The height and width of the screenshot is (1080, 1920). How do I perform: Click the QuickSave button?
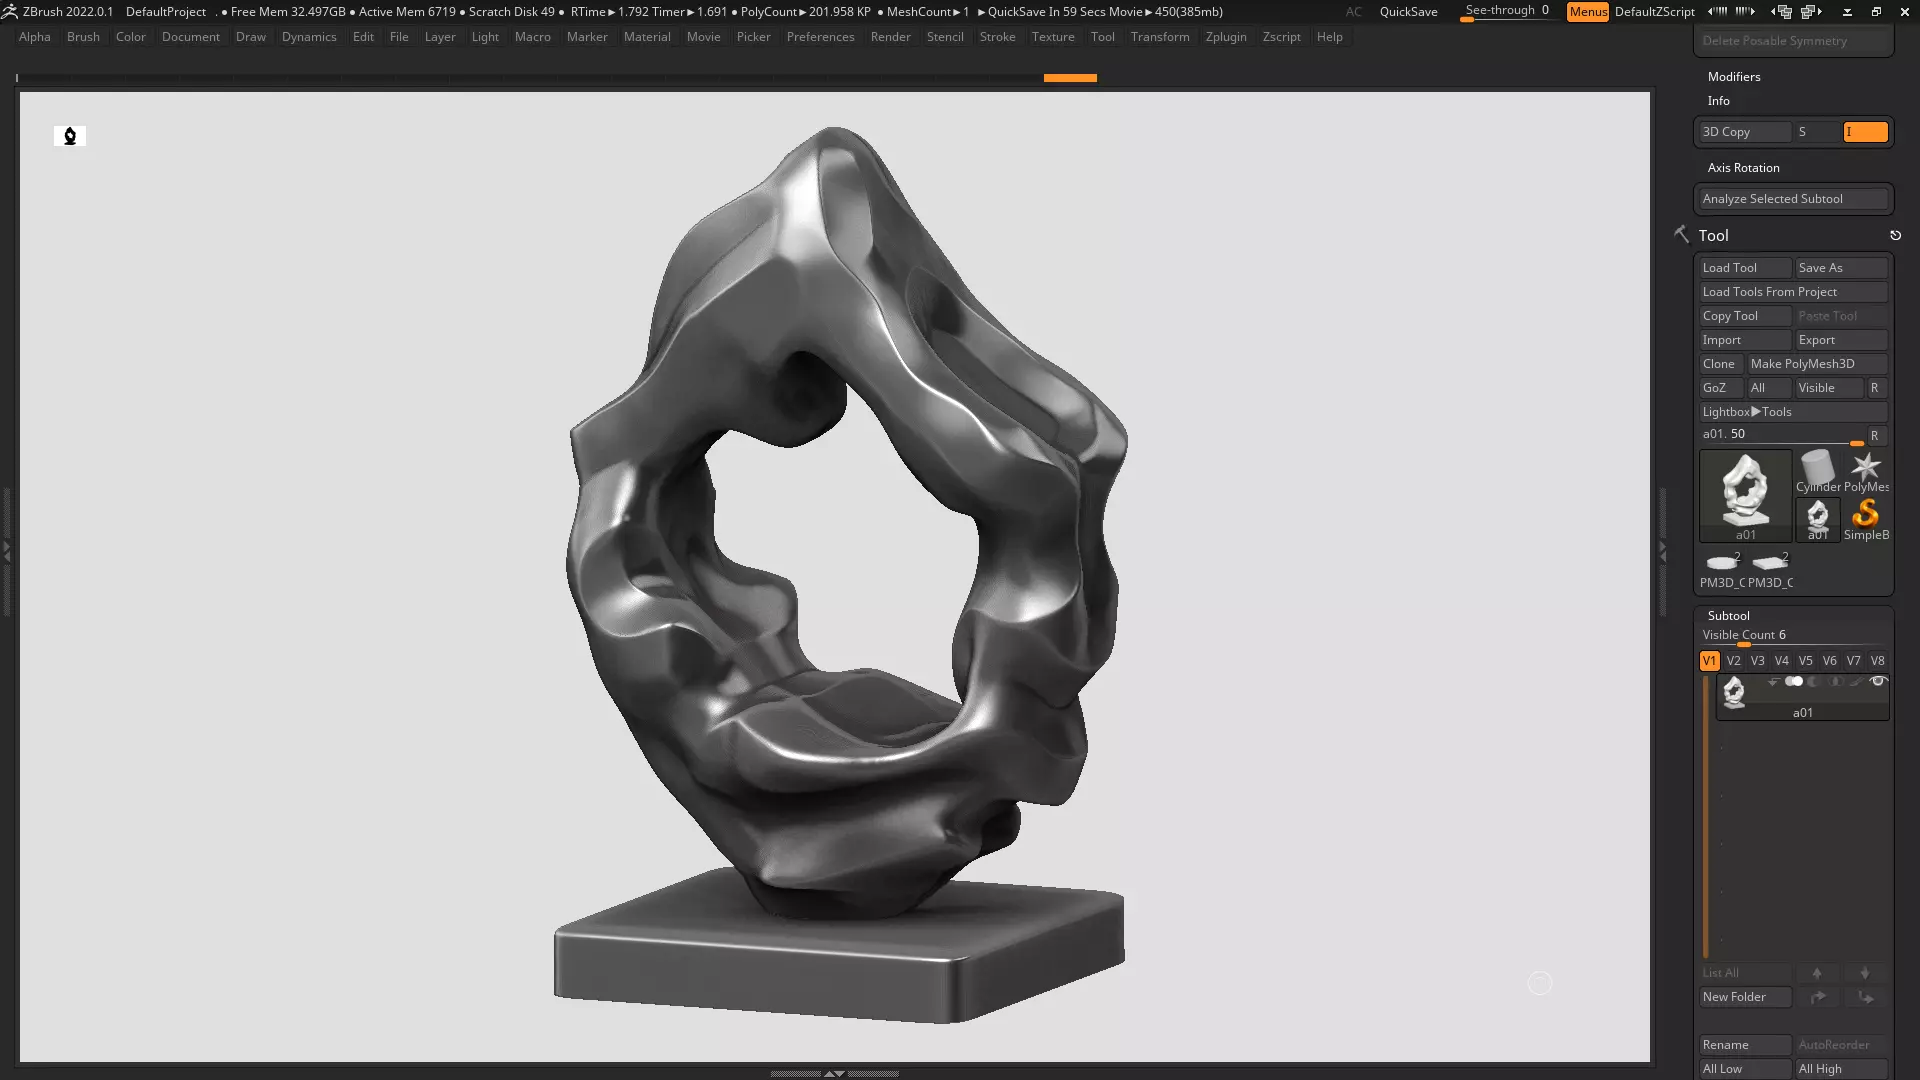pos(1408,12)
